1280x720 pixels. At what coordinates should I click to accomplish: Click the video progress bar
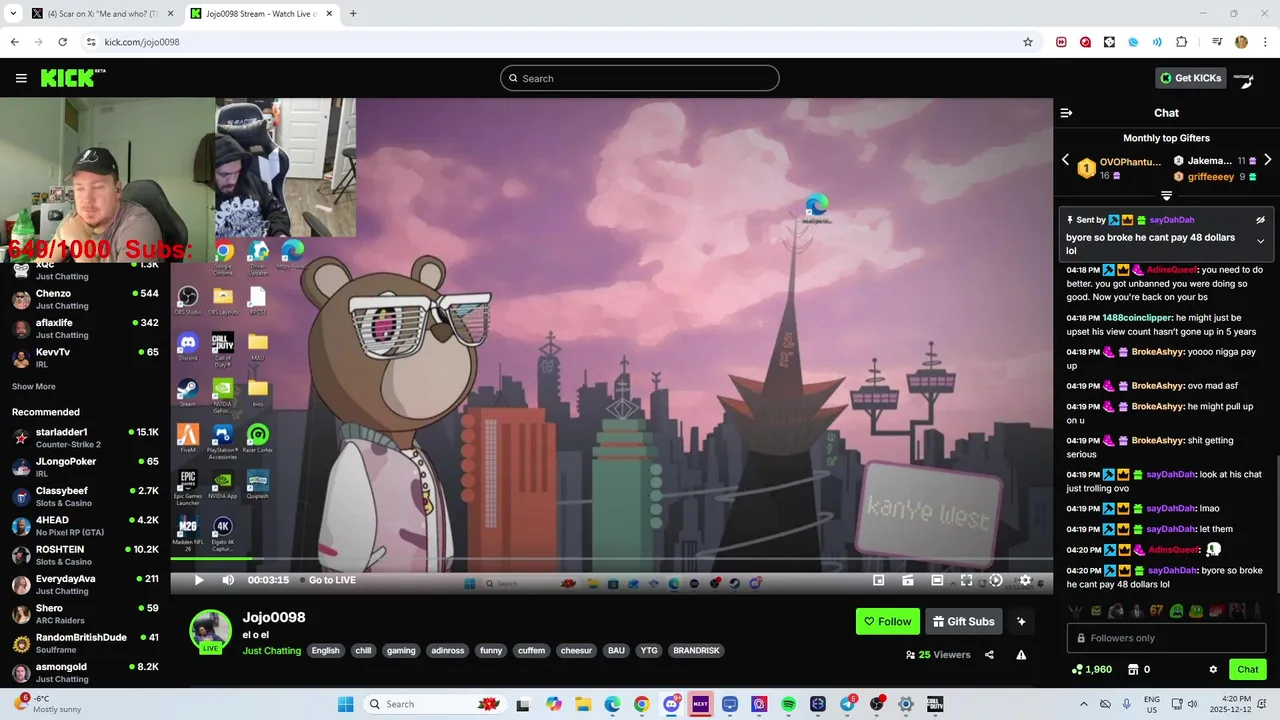pos(611,559)
